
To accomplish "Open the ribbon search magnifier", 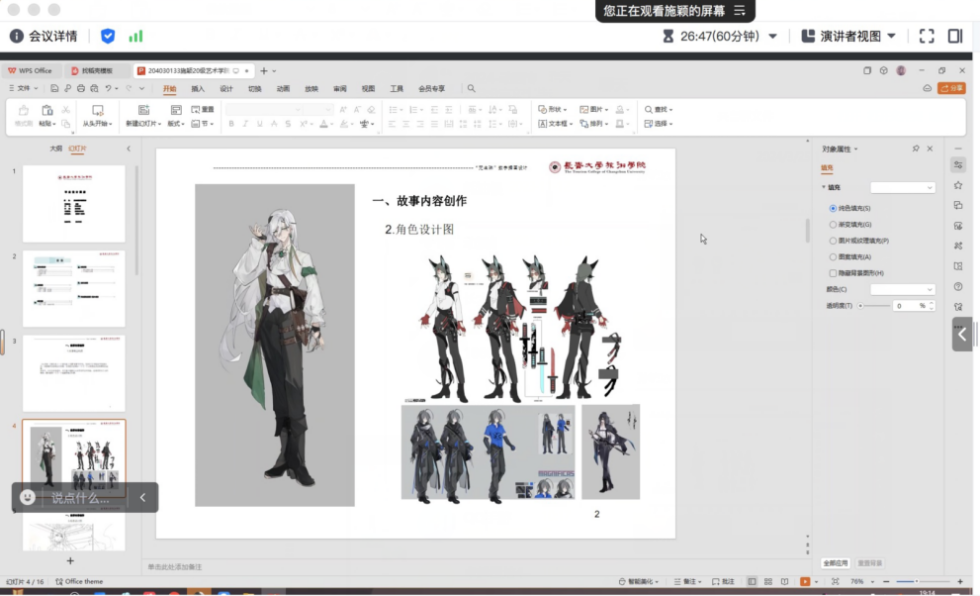I will click(471, 89).
